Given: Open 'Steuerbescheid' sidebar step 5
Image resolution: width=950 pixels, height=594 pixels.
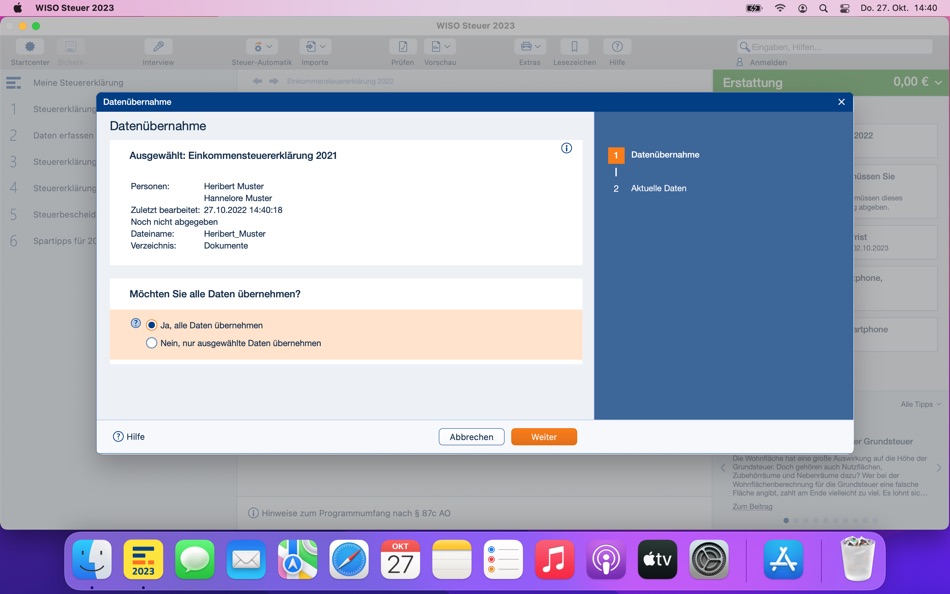Looking at the screenshot, I should pos(52,215).
